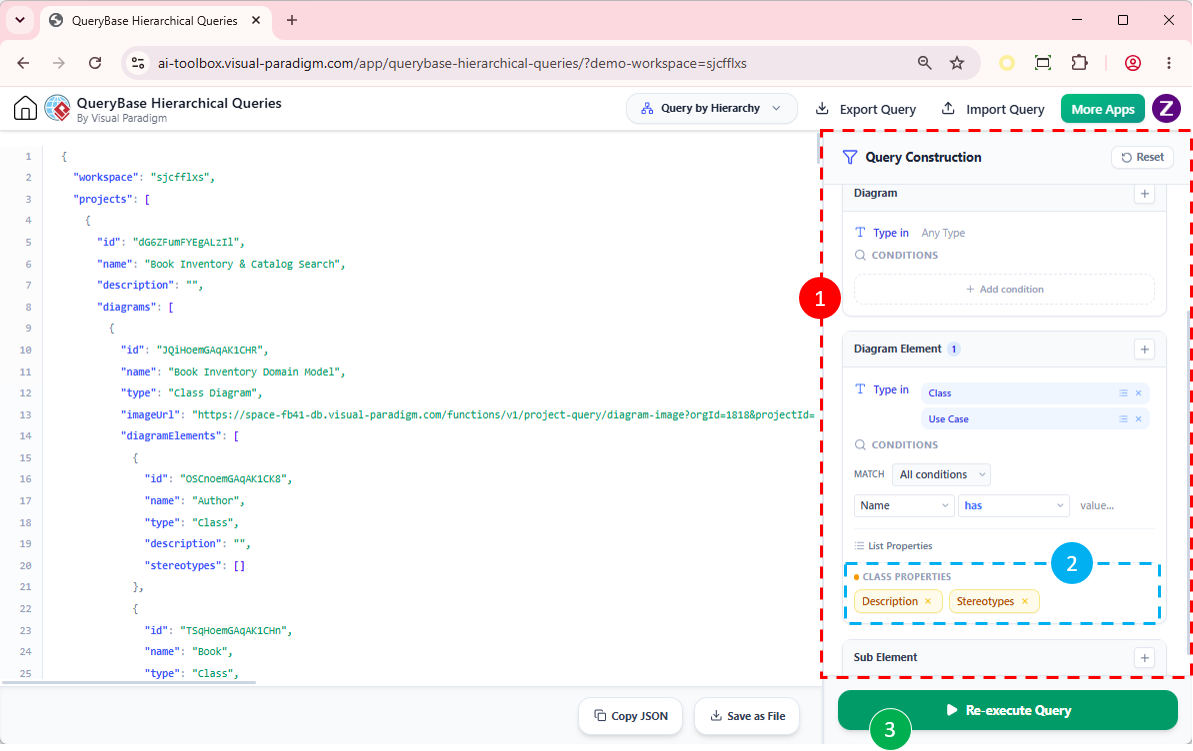The height and width of the screenshot is (751, 1193).
Task: Reload the current page
Action: (95, 63)
